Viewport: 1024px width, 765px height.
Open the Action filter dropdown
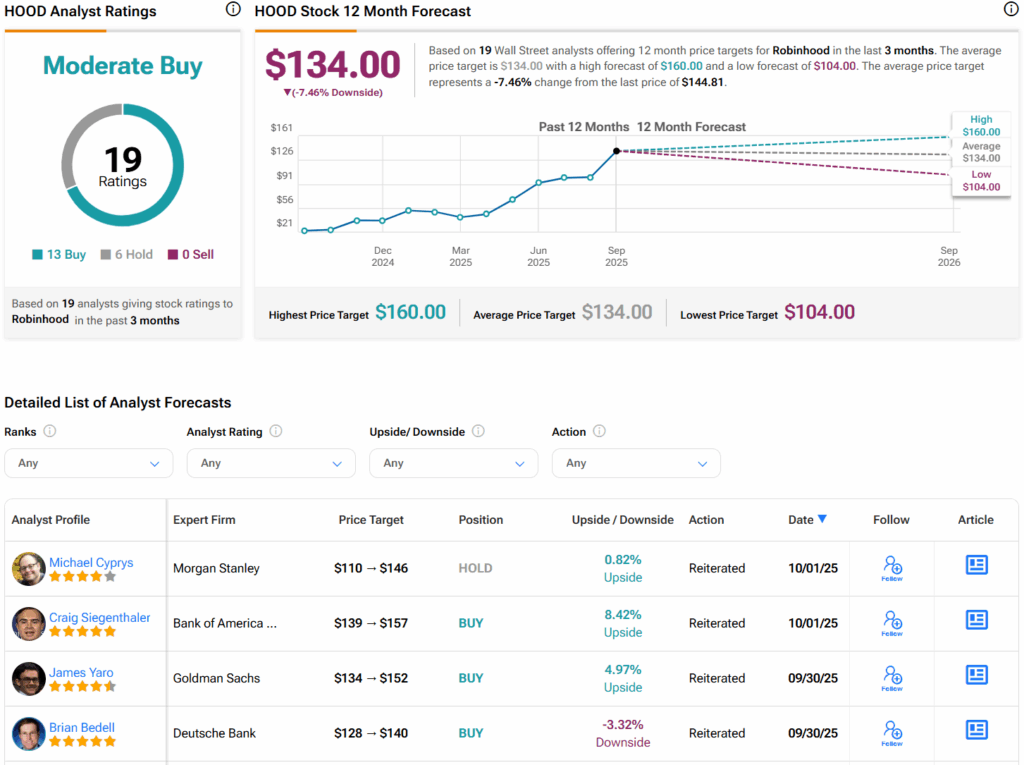click(636, 463)
